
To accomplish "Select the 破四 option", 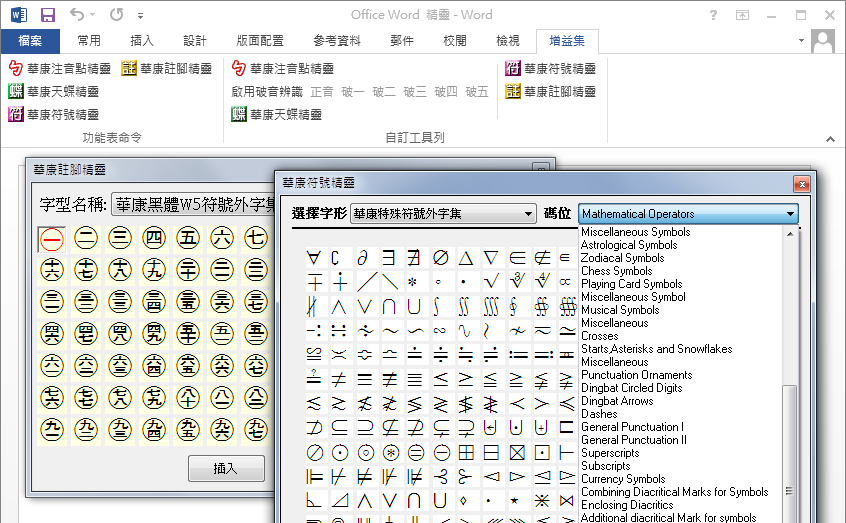I will [446, 92].
